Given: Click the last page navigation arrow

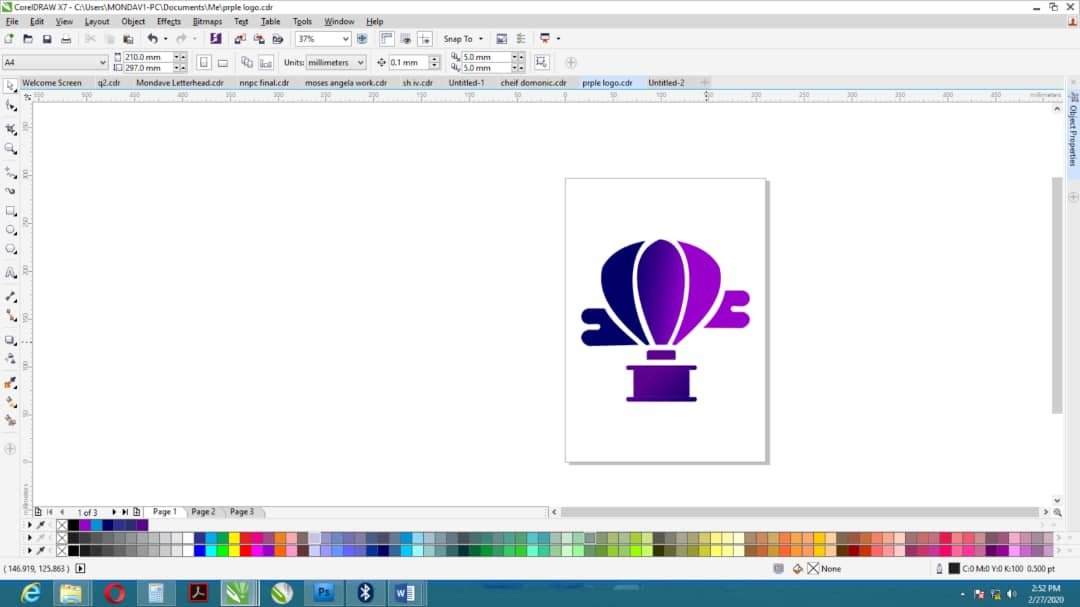Looking at the screenshot, I should pos(125,512).
